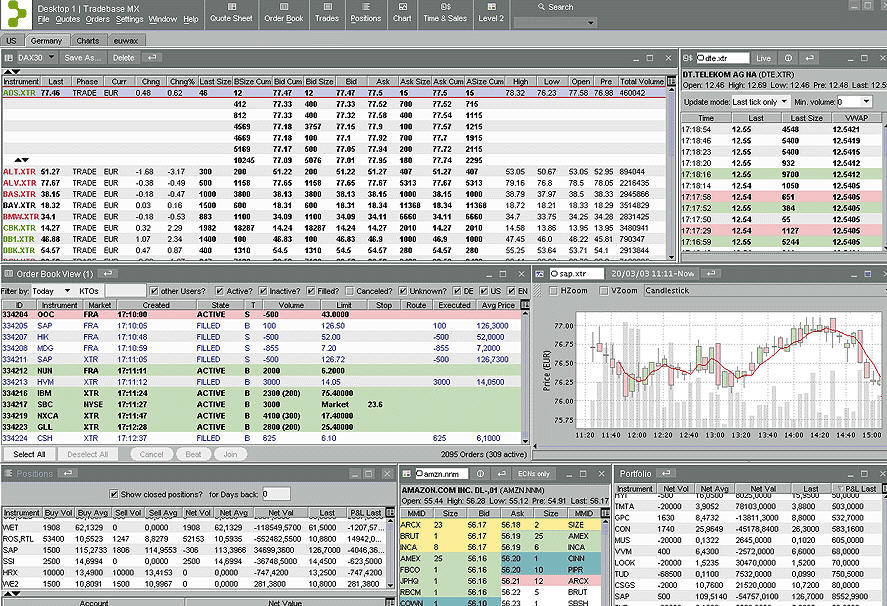This screenshot has width=887, height=606.
Task: Toggle the DE market checkbox
Action: (x=457, y=291)
